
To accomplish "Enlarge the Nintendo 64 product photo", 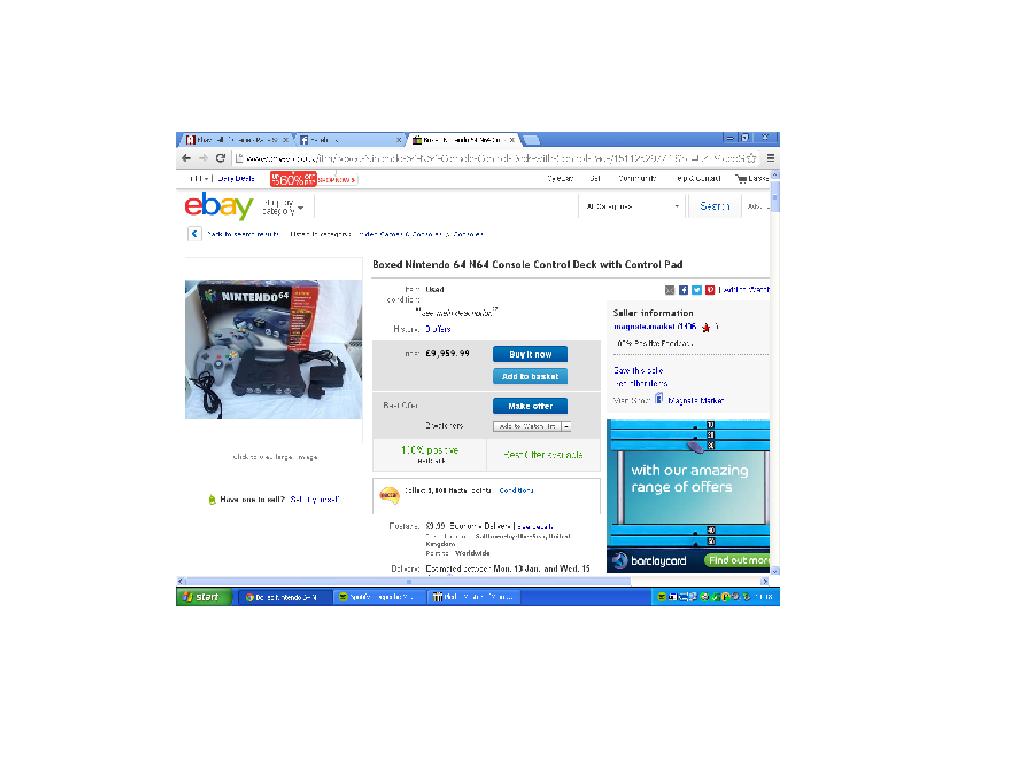I will click(x=273, y=349).
